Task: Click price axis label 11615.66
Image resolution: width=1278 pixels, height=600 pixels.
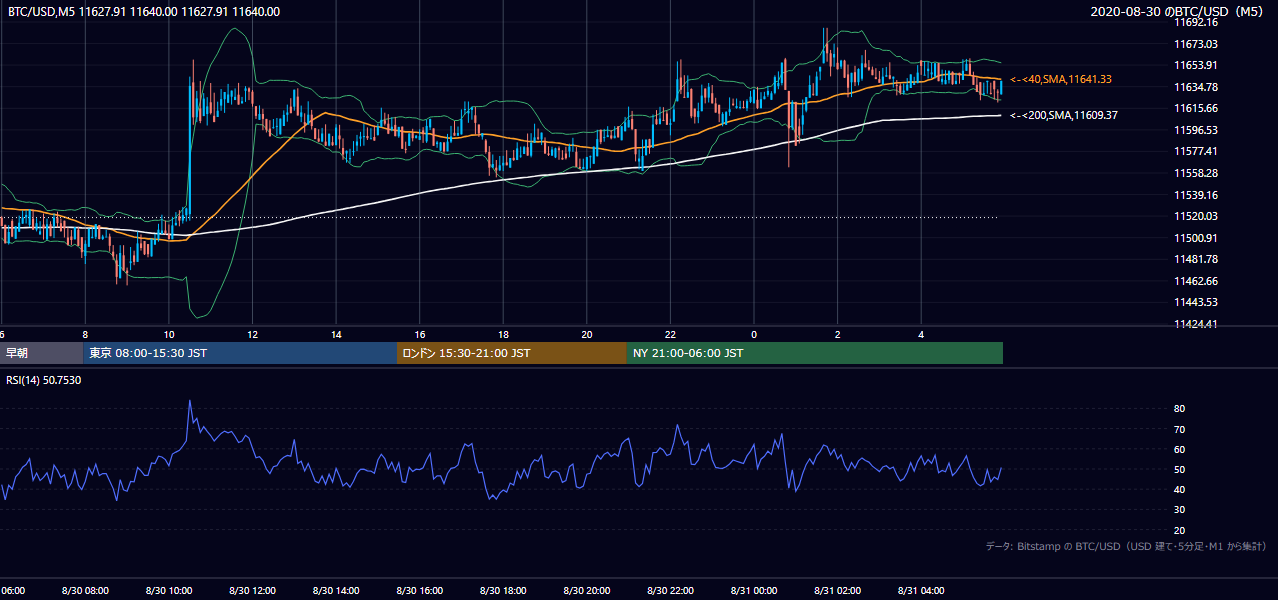Action: click(x=1196, y=108)
